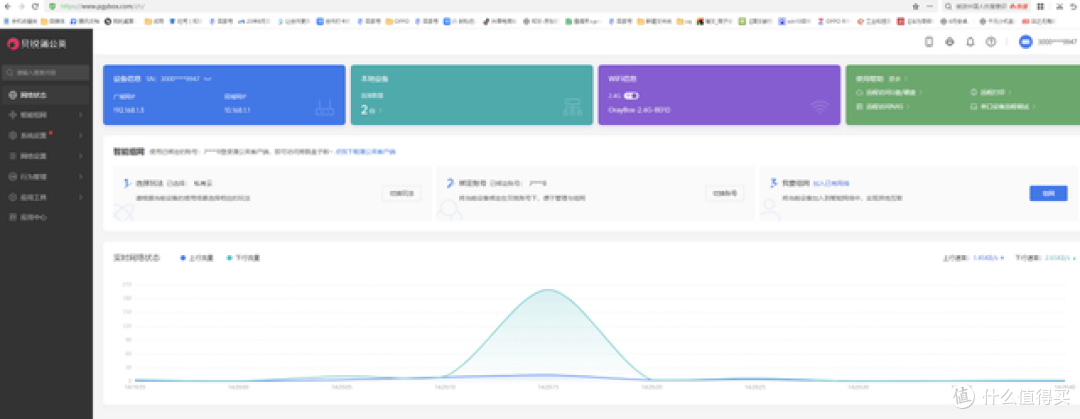This screenshot has height=419, width=1080.
Task: Click the application tools sidebar icon
Action: coord(12,197)
